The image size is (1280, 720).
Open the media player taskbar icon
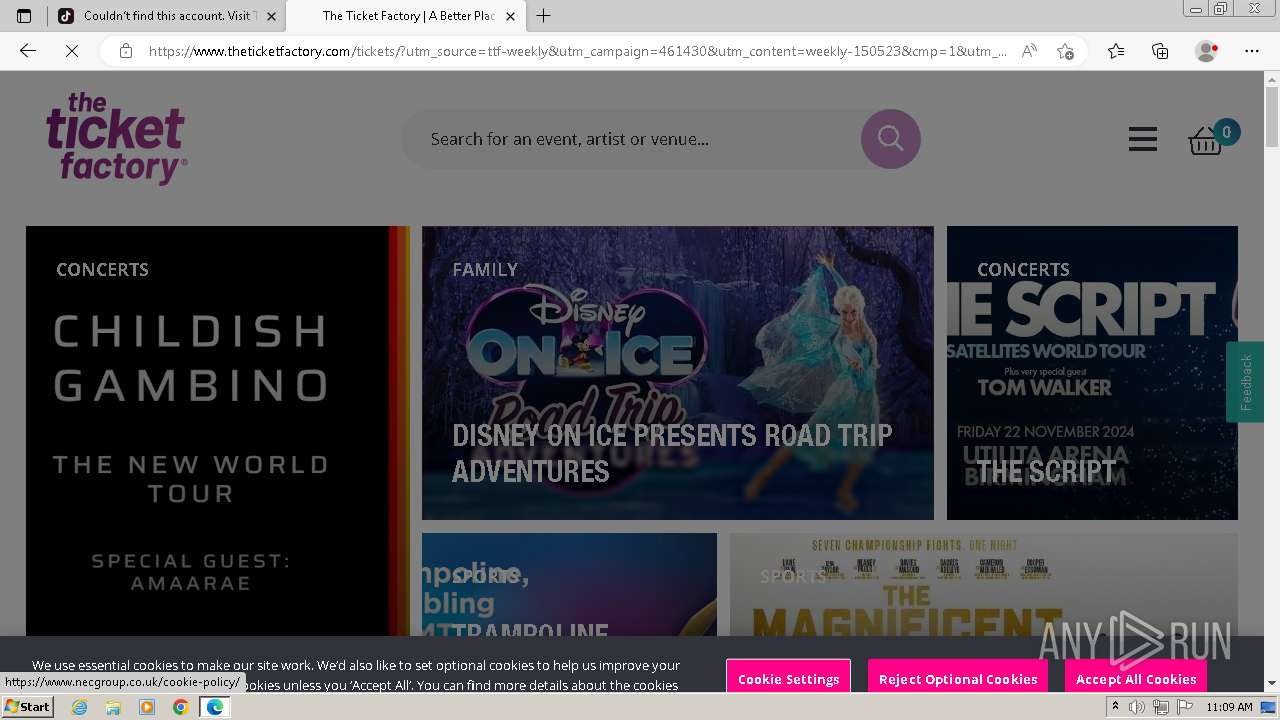pyautogui.click(x=147, y=707)
